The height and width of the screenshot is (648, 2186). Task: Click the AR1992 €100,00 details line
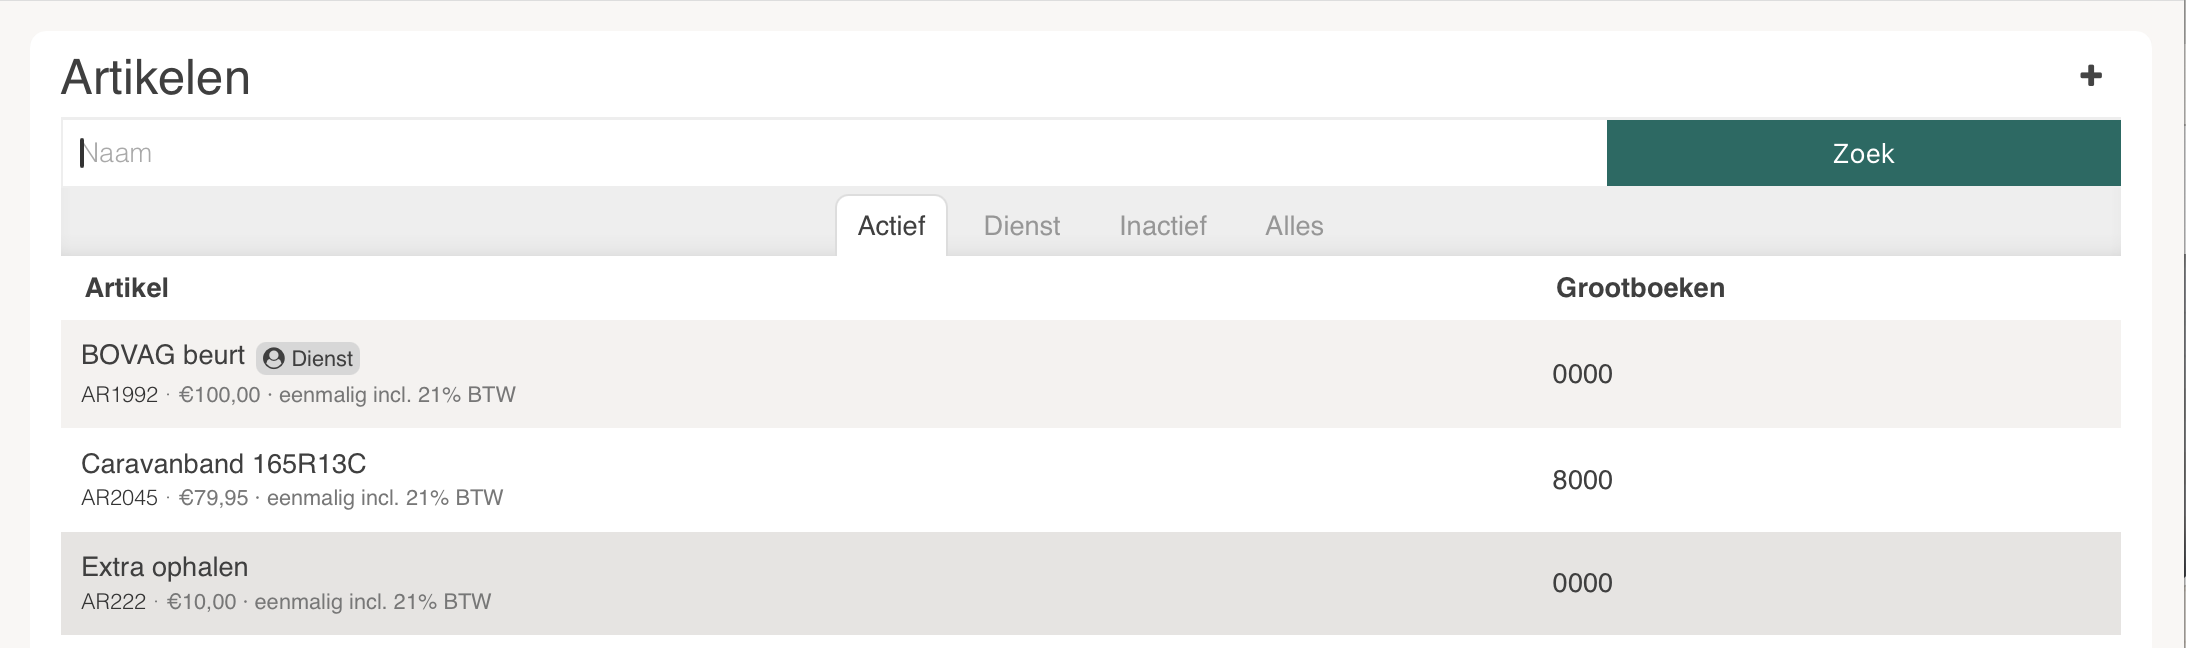point(298,395)
